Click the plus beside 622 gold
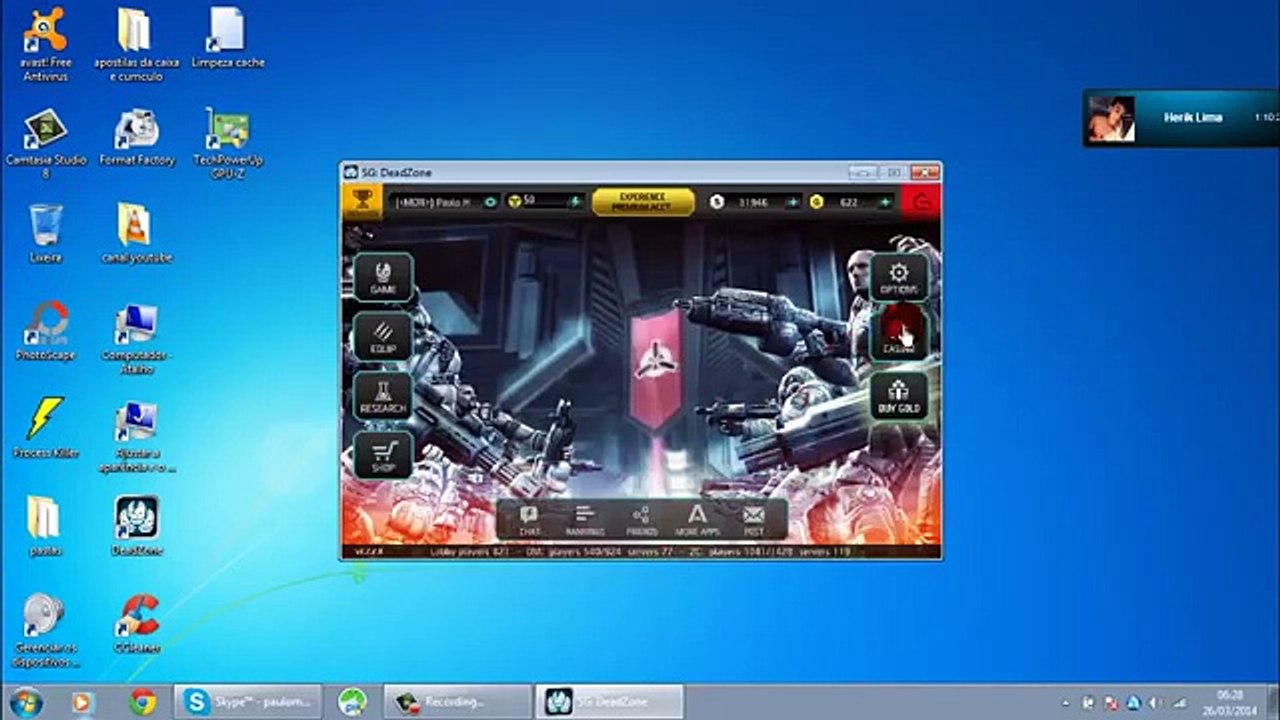 [x=884, y=202]
